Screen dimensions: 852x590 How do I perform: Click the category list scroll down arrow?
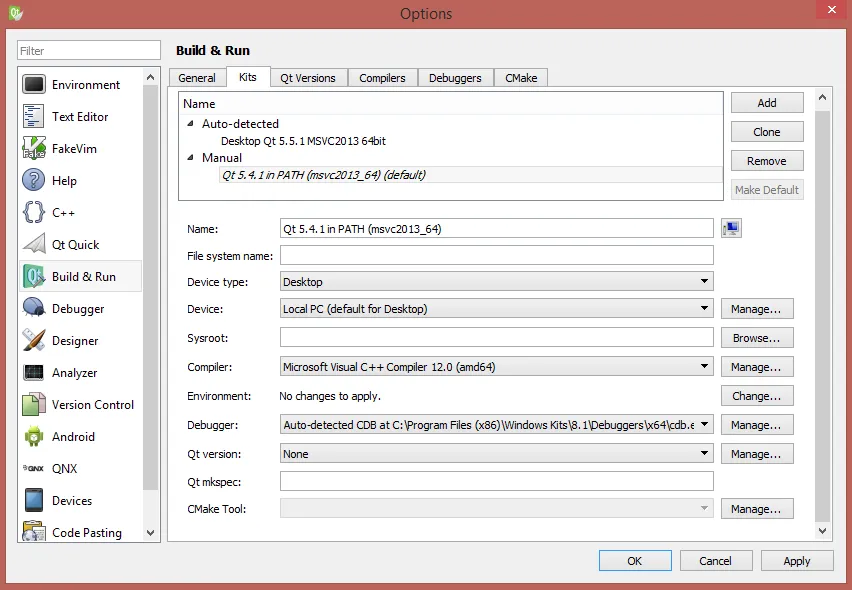(x=151, y=533)
